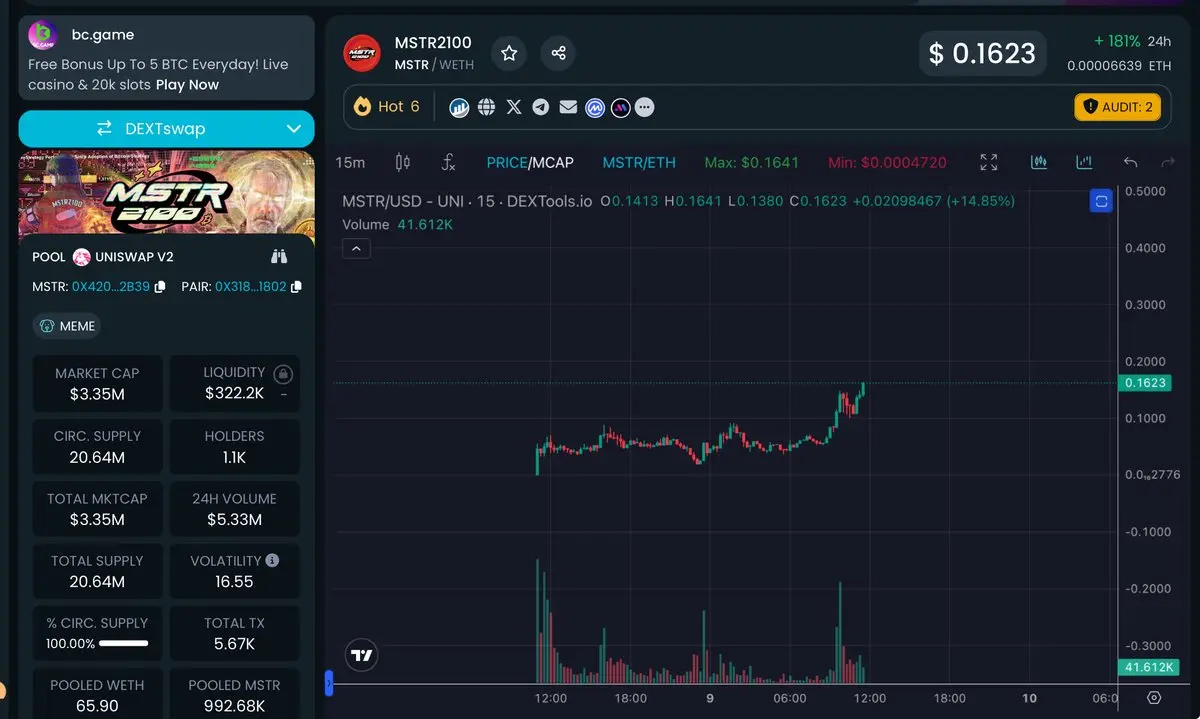Open the website globe icon
The height and width of the screenshot is (719, 1200).
coord(487,107)
